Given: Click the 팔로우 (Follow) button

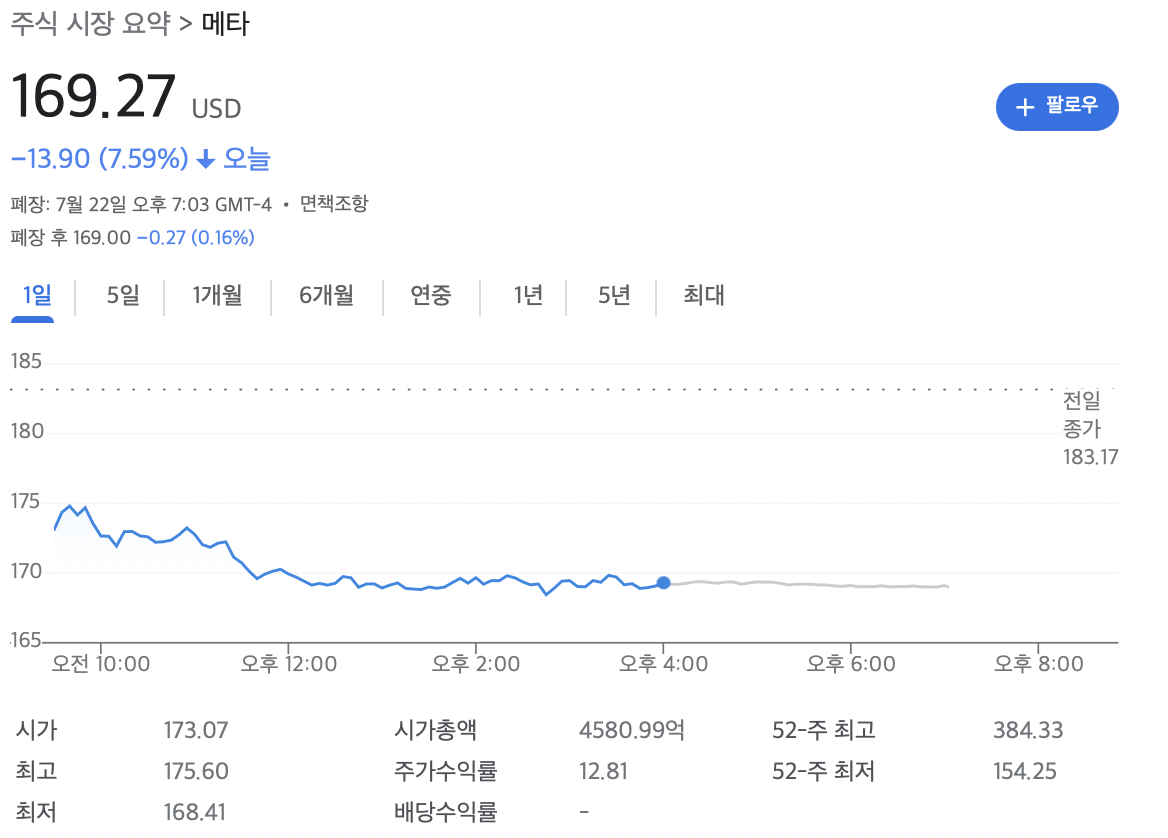Looking at the screenshot, I should (1057, 107).
